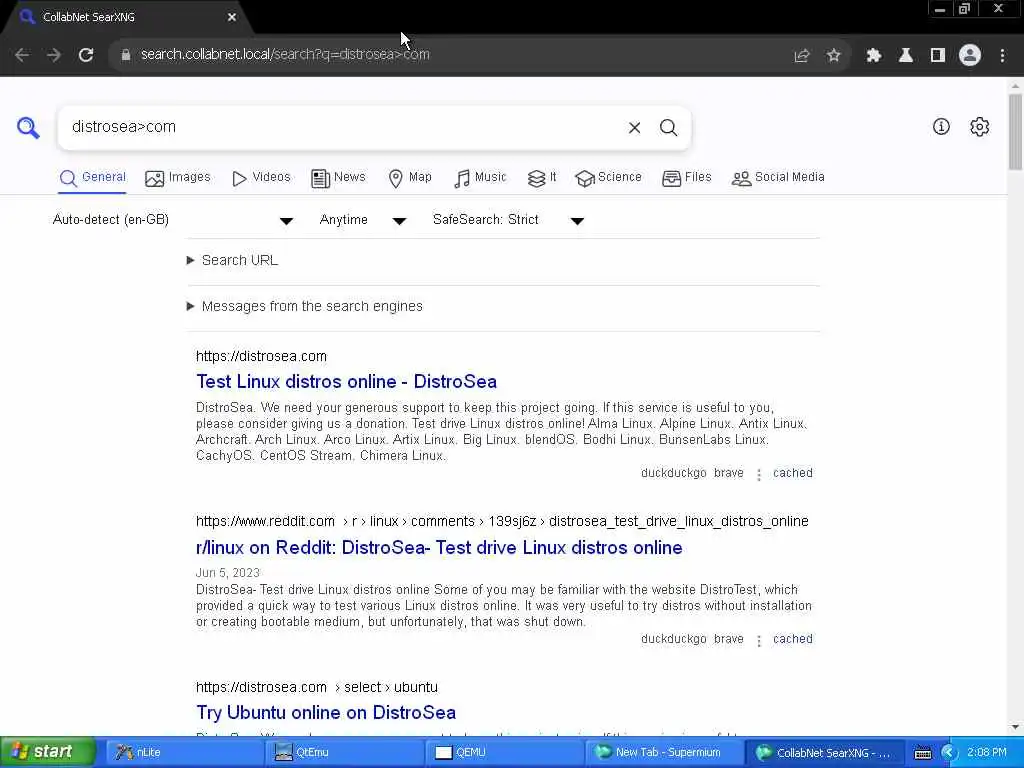
Task: Close the CollabNet SearXNG tab
Action: (232, 18)
